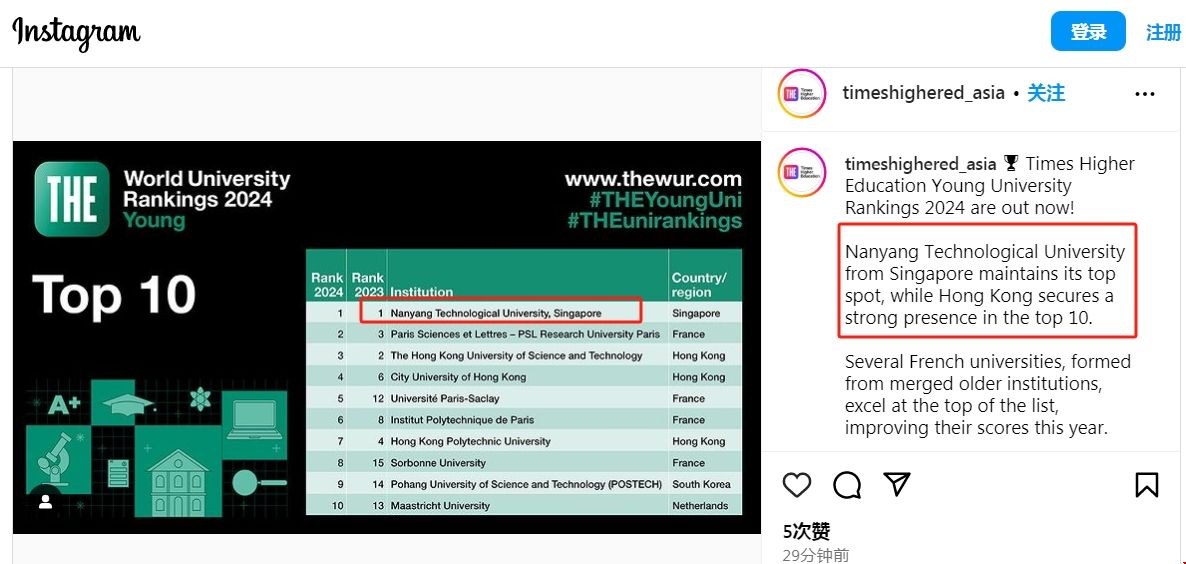
Task: View the 5次赞 likes count
Action: point(807,531)
